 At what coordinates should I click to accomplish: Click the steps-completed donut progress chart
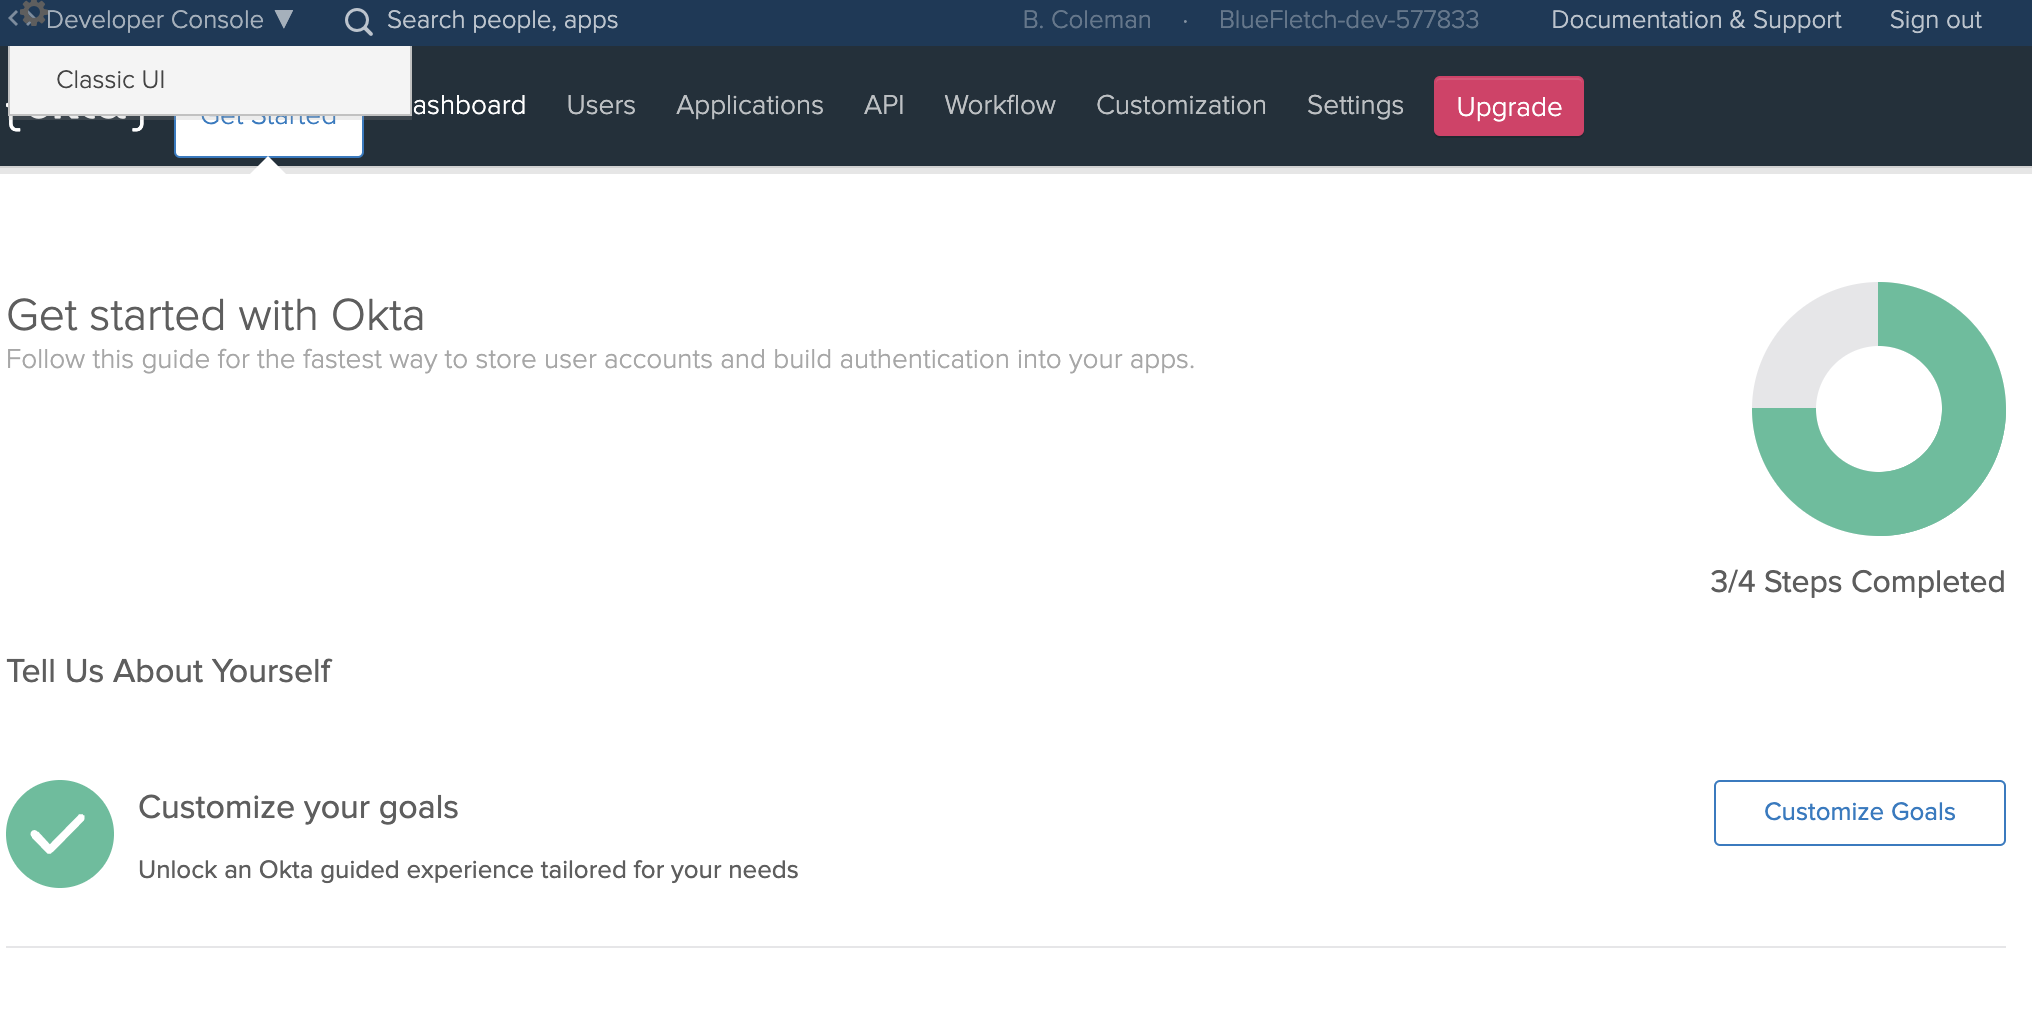click(x=1878, y=408)
